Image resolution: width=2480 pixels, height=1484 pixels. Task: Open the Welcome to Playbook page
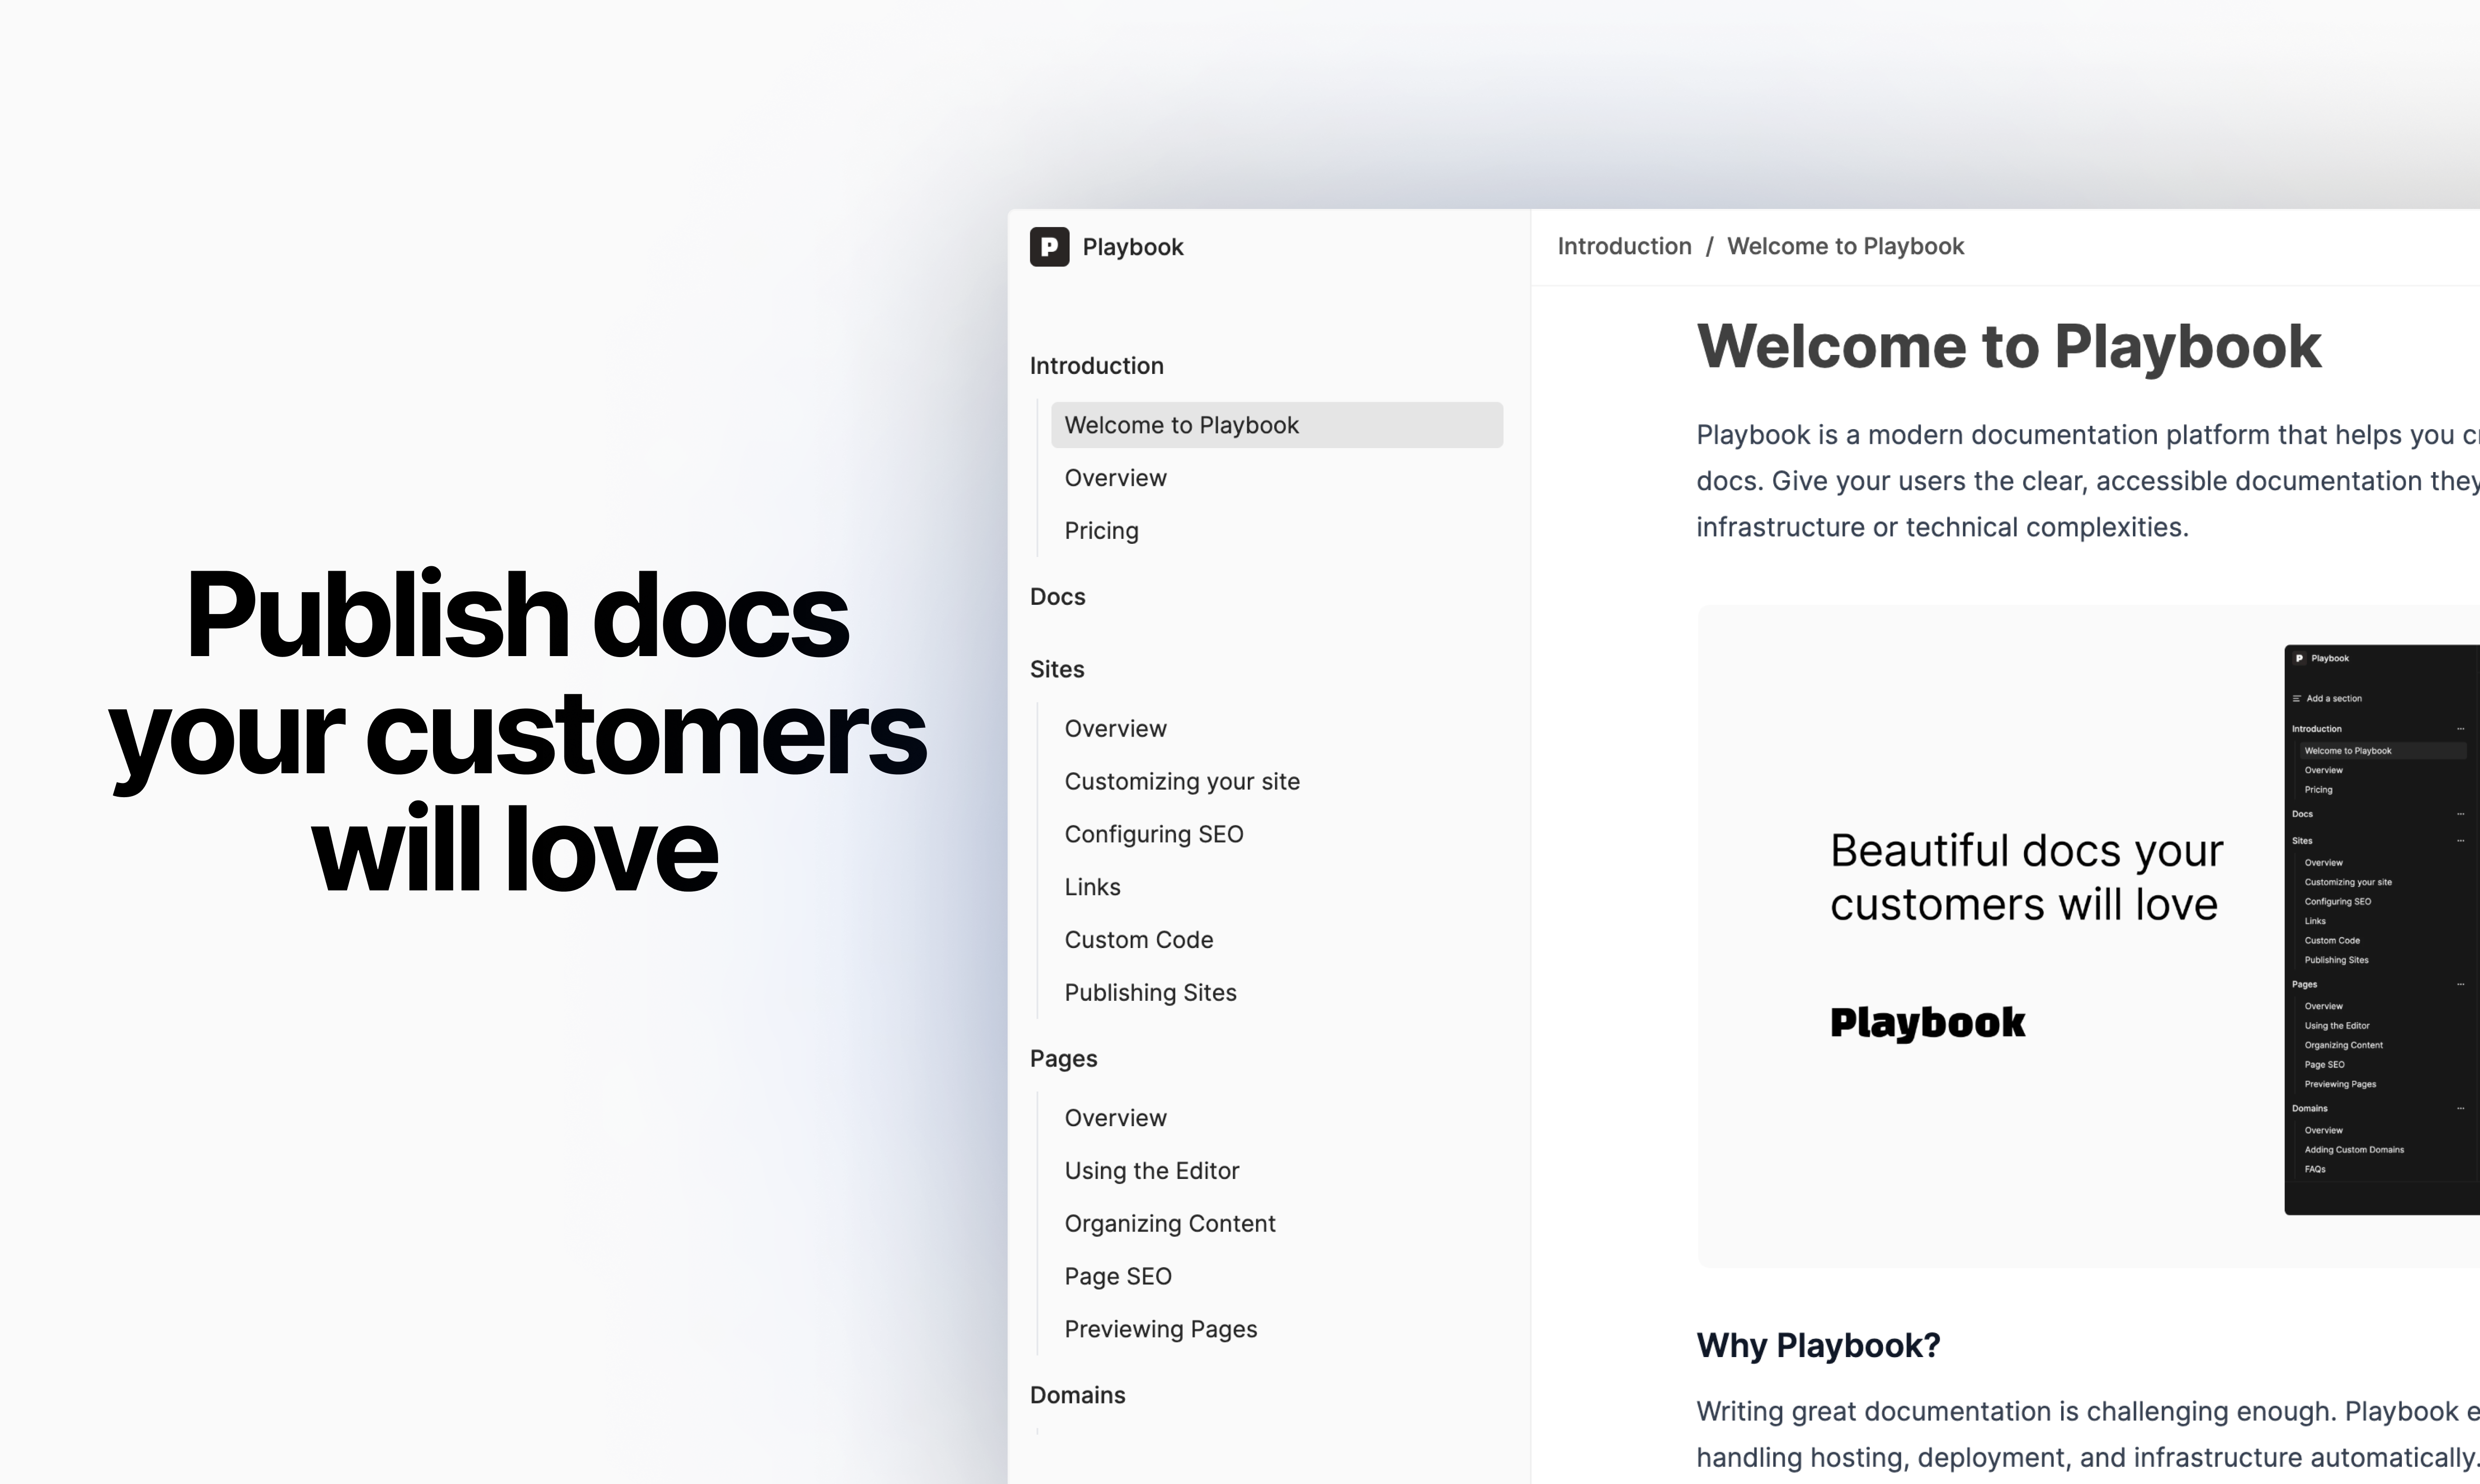pos(1180,425)
